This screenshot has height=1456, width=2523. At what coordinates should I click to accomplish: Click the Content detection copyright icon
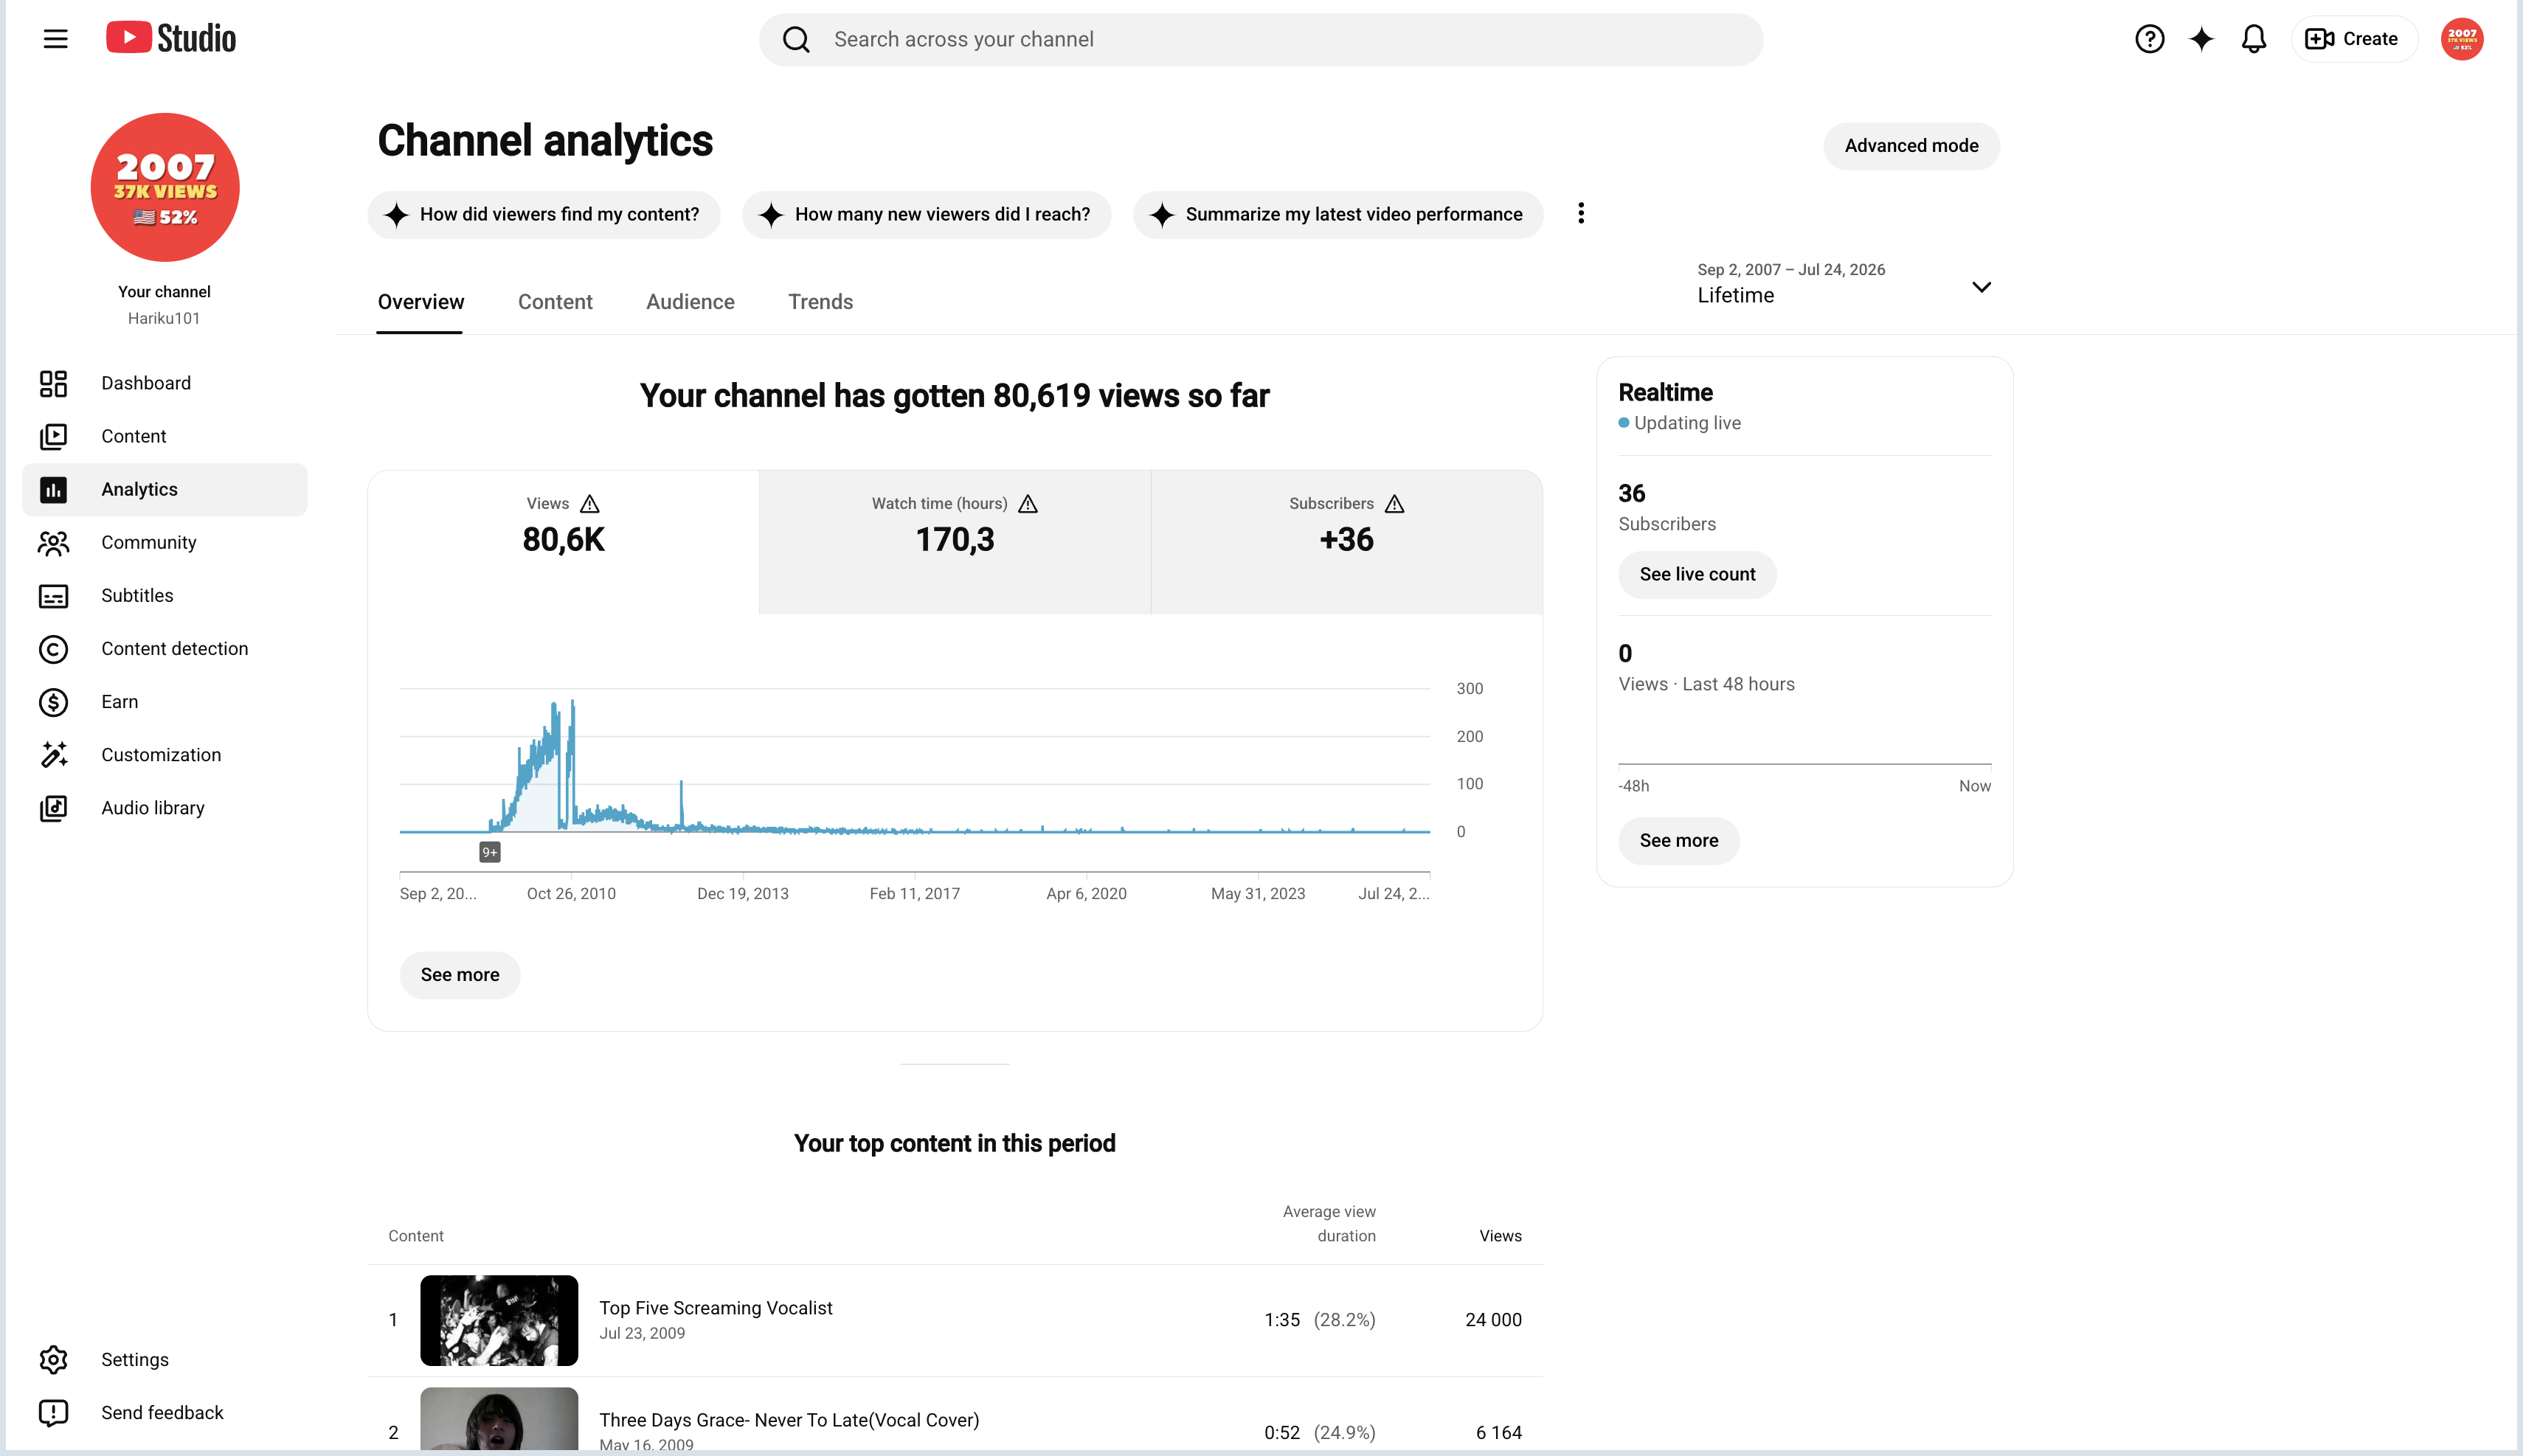coord(53,649)
